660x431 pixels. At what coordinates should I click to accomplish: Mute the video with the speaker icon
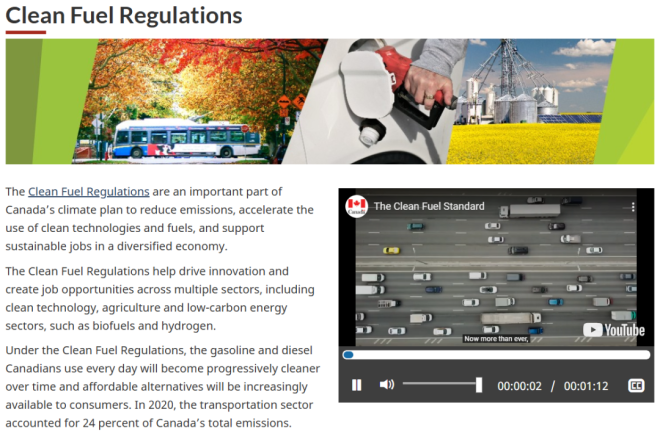click(387, 385)
